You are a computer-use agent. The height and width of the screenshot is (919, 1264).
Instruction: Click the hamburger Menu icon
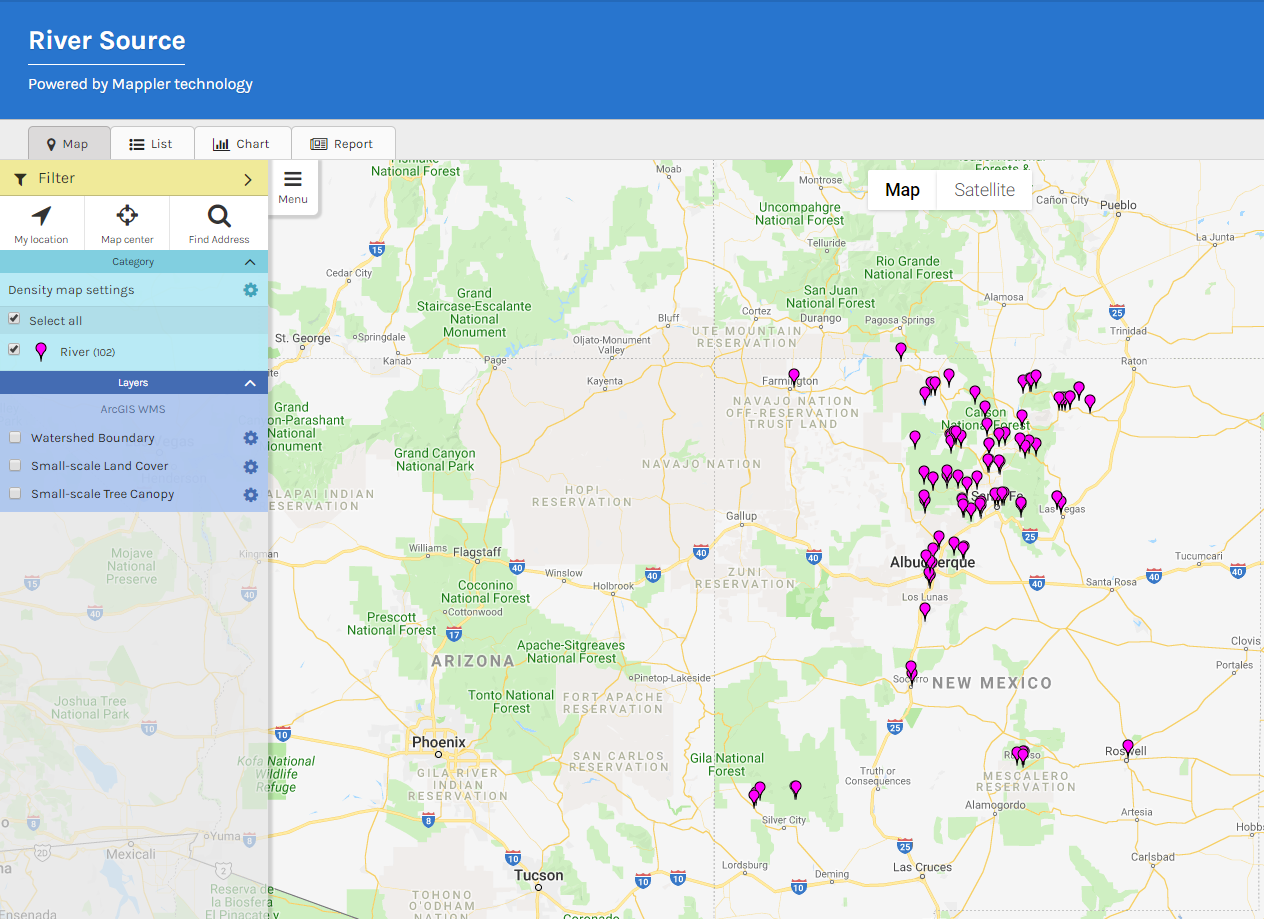click(x=293, y=180)
